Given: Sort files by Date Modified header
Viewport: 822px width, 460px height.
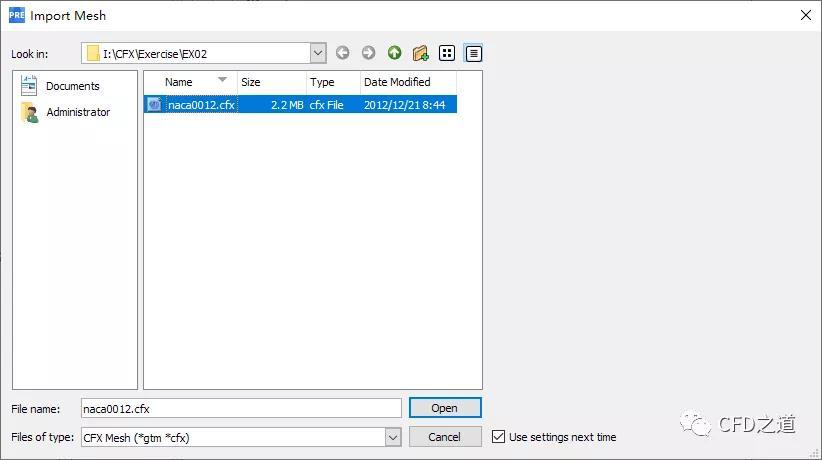Looking at the screenshot, I should coord(408,82).
